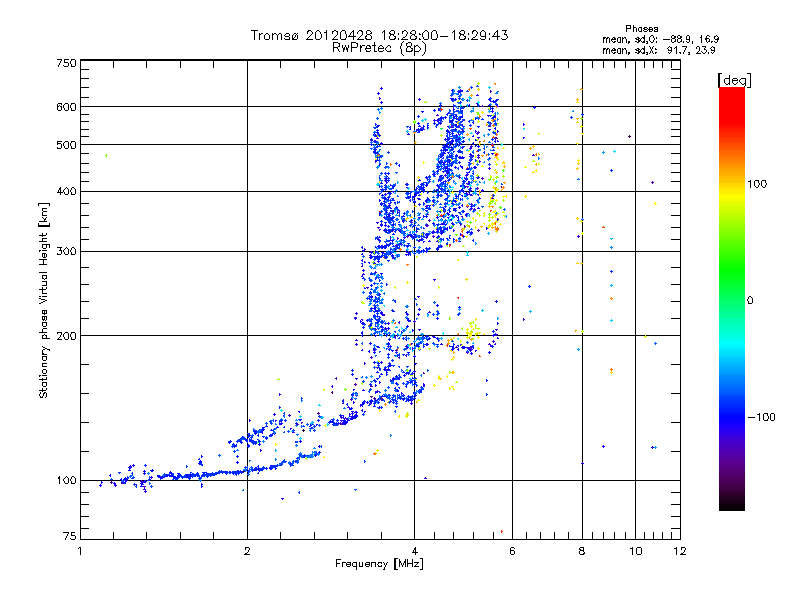
Task: Click the "10" frequency axis label
Action: point(636,551)
